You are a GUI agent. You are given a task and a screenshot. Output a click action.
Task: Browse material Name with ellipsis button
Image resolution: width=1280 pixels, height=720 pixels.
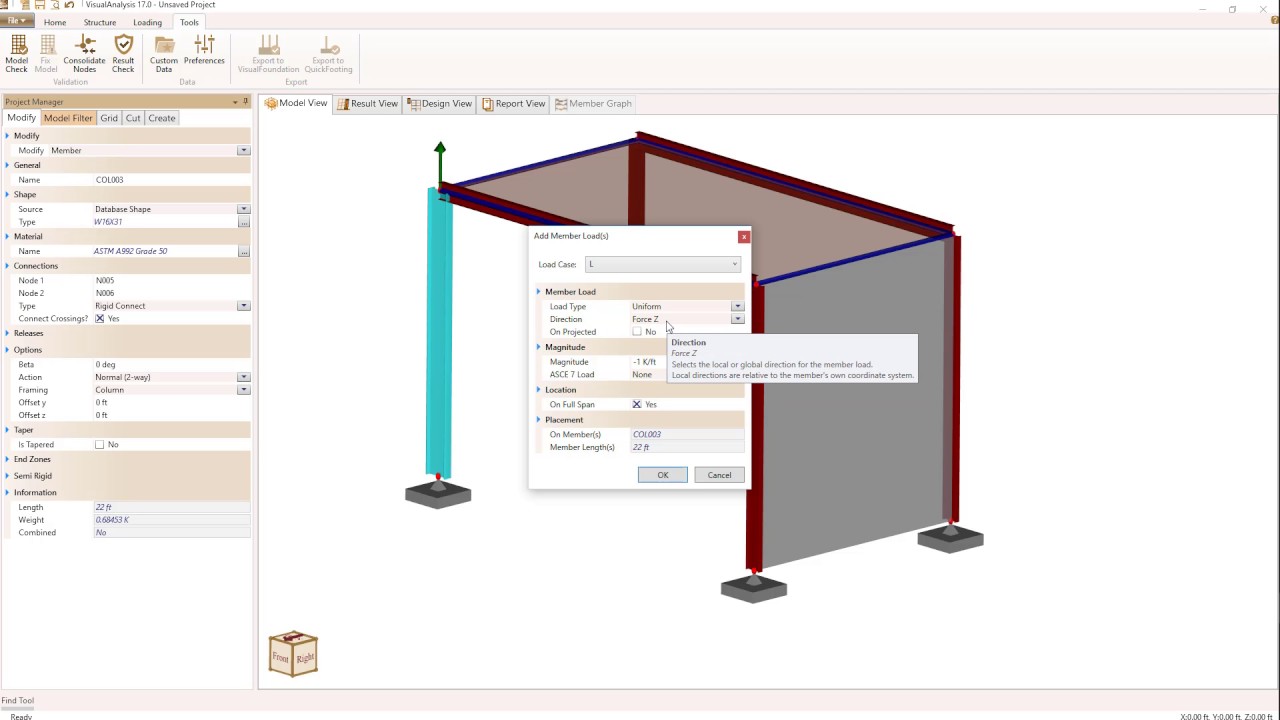[x=243, y=251]
